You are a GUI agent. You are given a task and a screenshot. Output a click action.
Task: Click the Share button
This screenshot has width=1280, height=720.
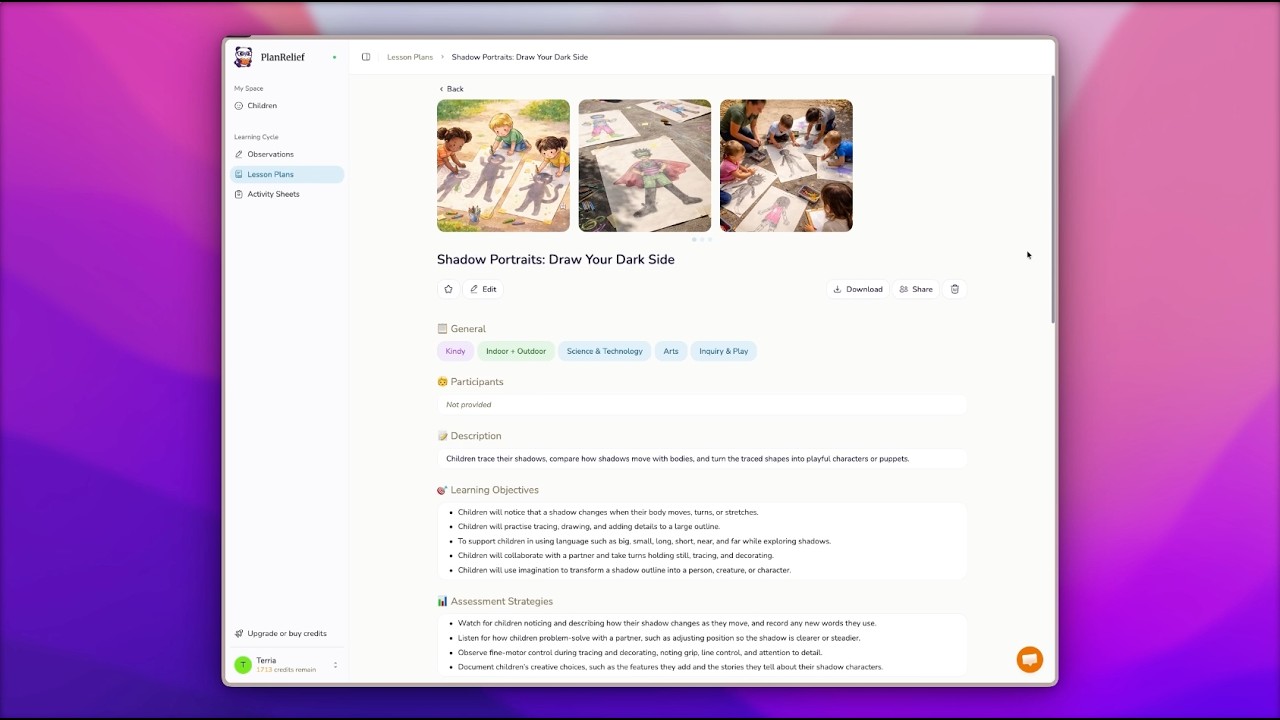[x=916, y=289]
